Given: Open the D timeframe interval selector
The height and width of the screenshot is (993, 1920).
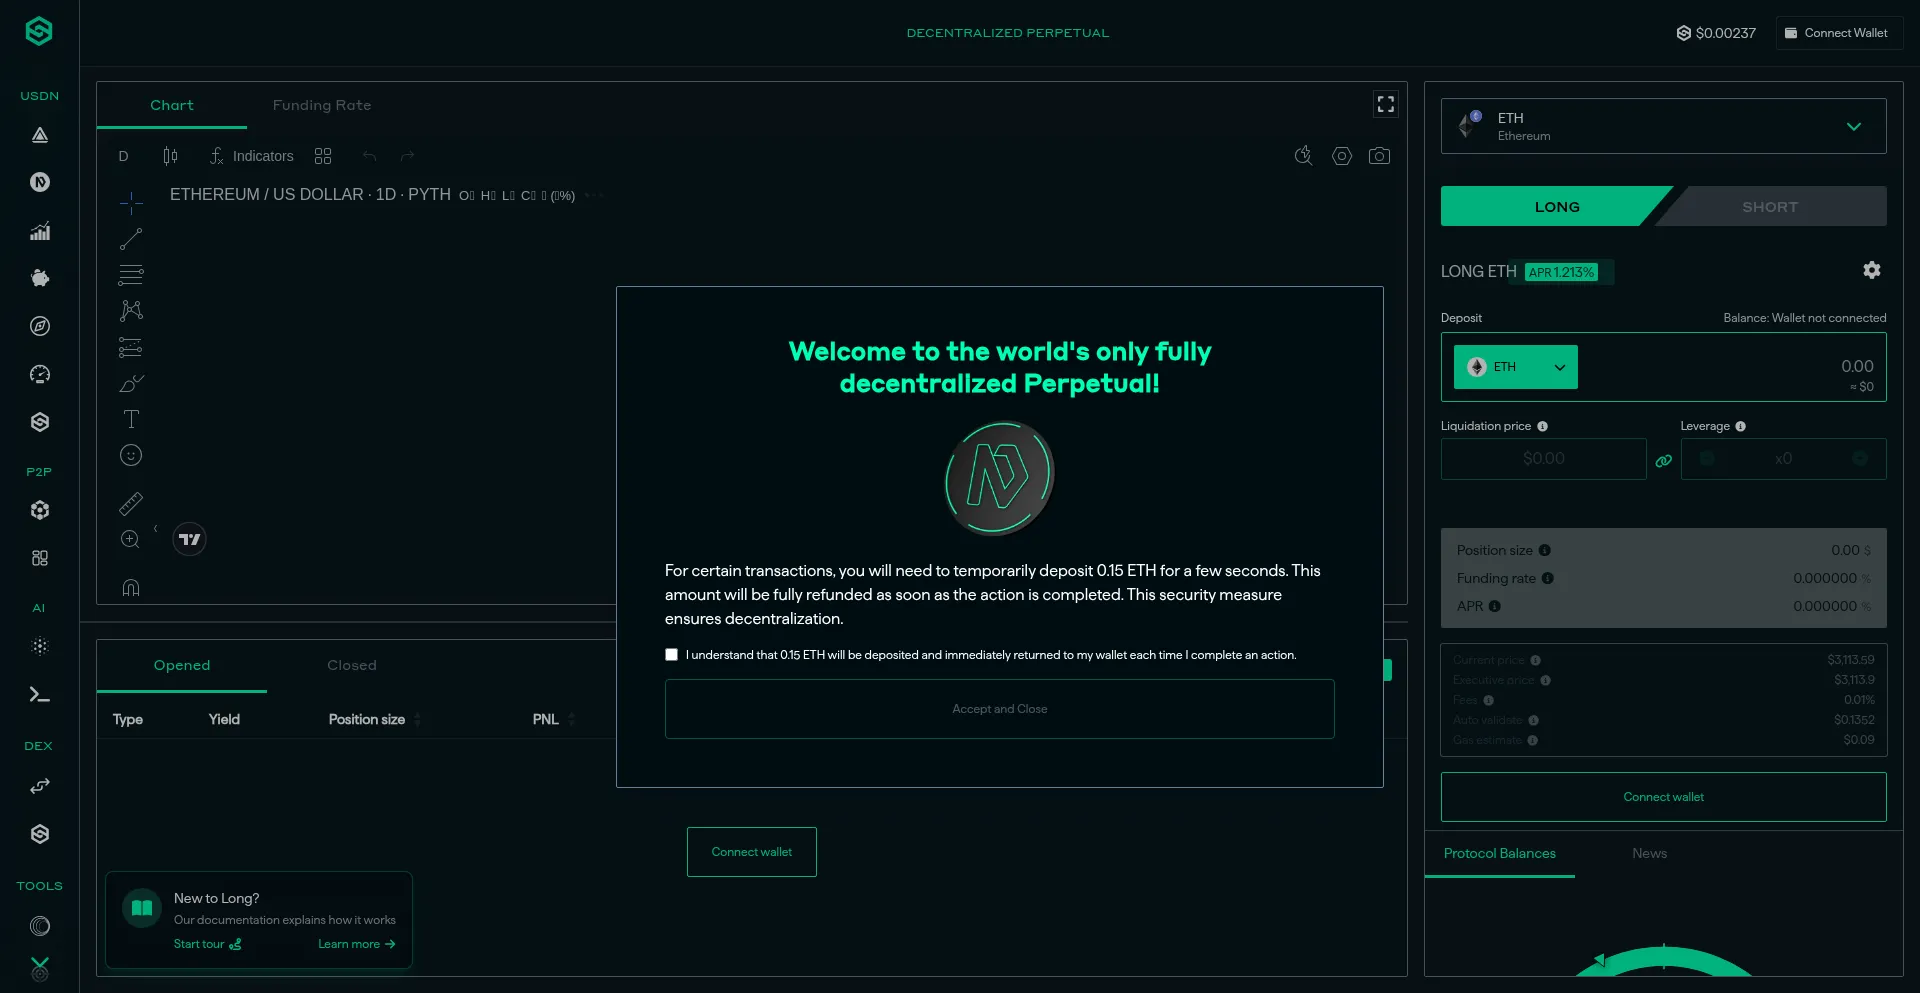Looking at the screenshot, I should coord(124,156).
